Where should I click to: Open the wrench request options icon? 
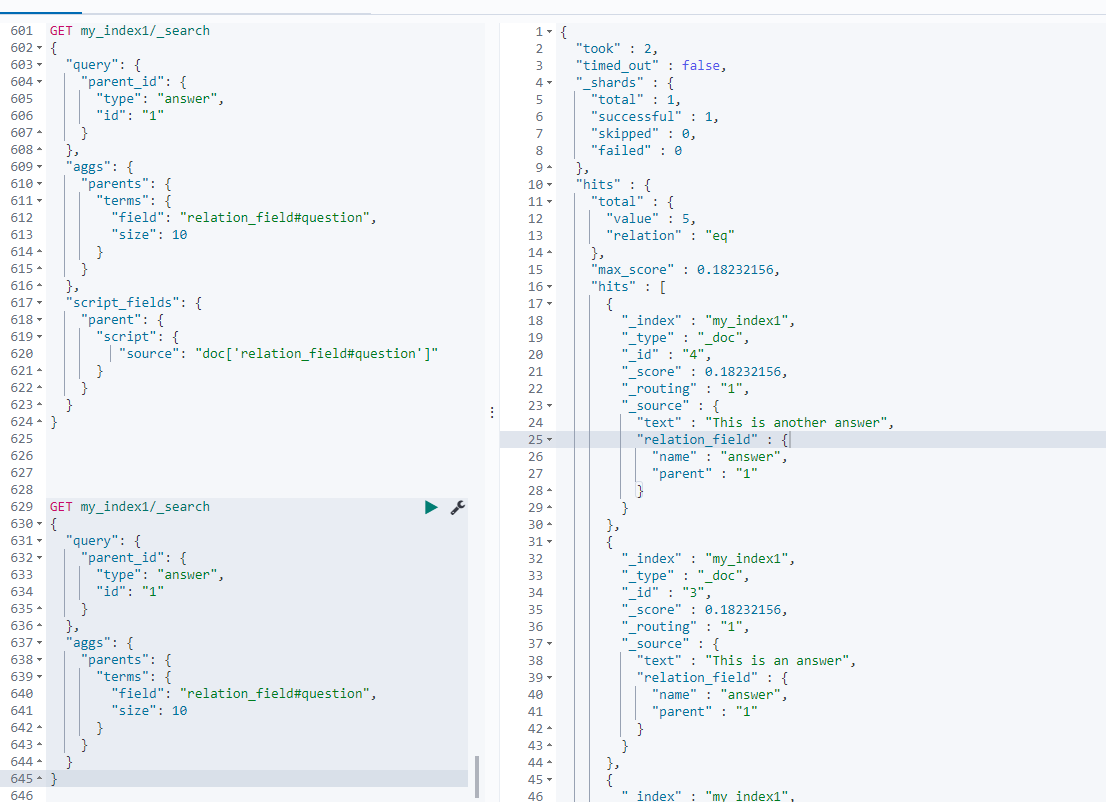tap(458, 507)
